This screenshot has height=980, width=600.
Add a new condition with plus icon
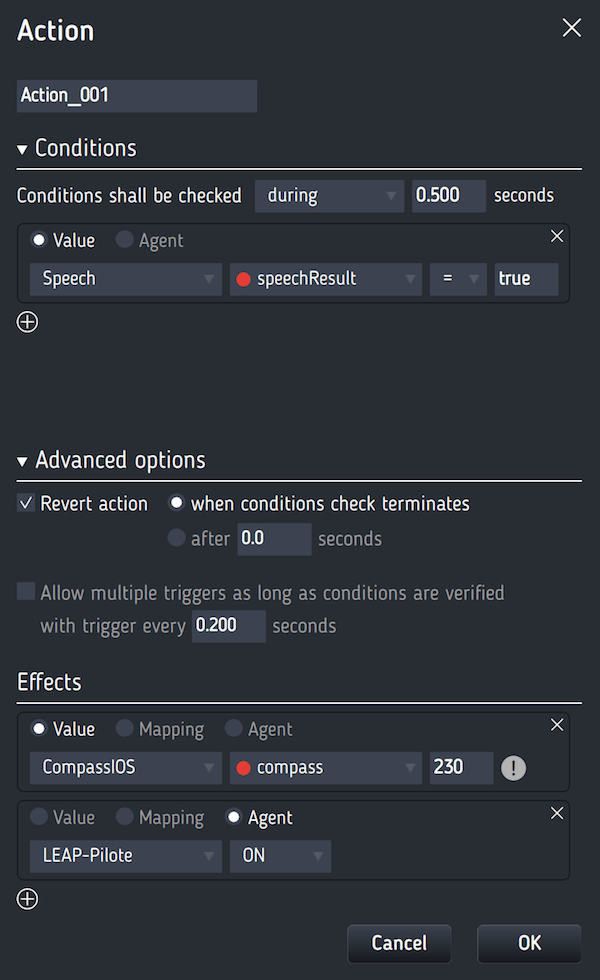tap(27, 322)
